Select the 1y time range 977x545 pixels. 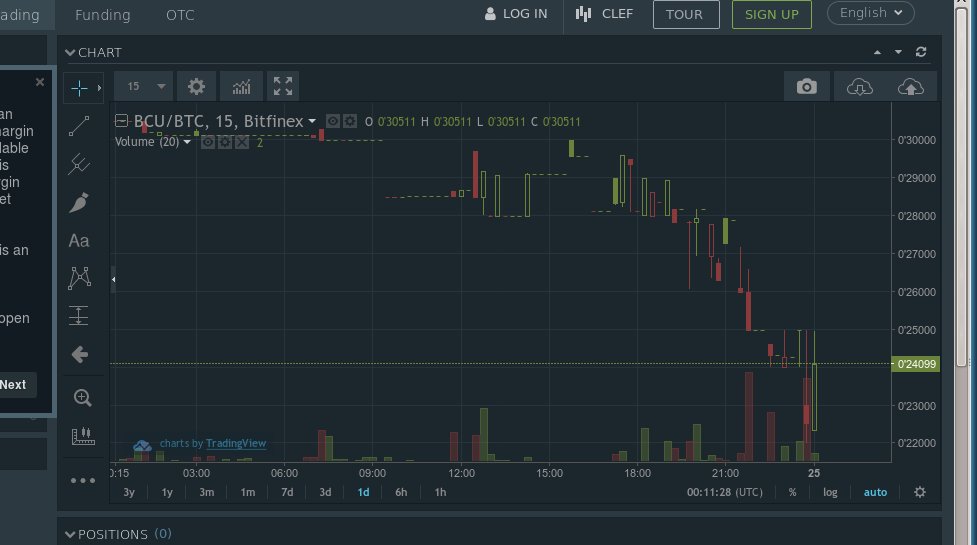[x=167, y=492]
